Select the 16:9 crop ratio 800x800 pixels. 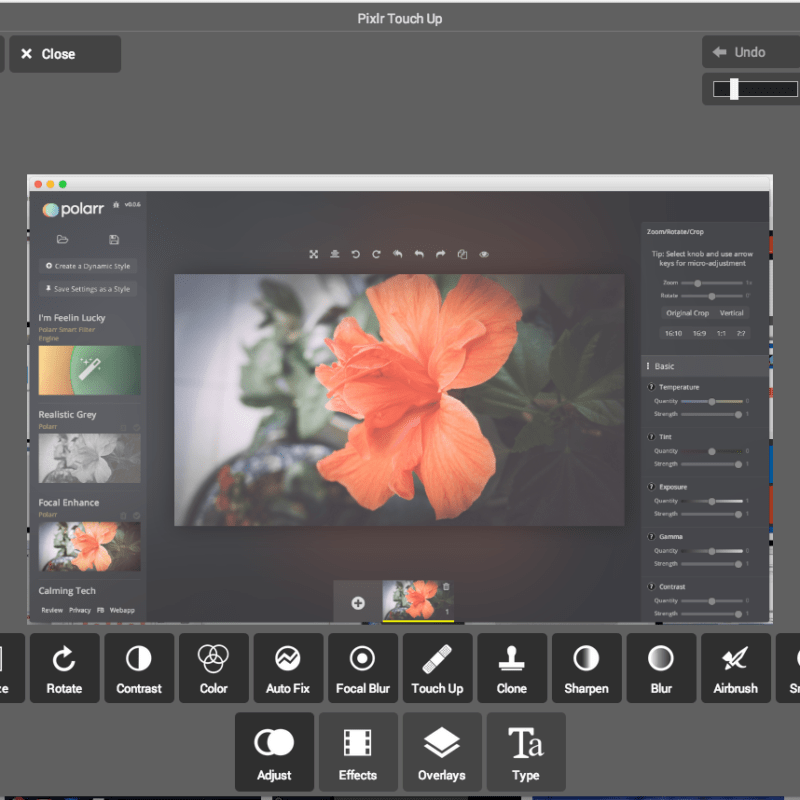[699, 334]
